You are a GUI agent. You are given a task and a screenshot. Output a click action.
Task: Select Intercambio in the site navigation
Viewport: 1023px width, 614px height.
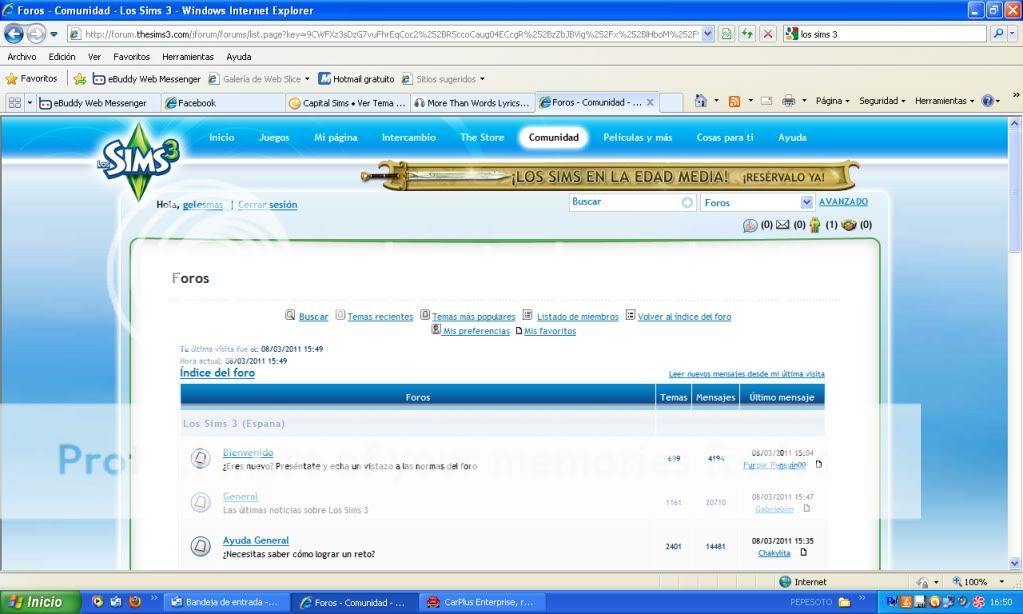(x=408, y=138)
